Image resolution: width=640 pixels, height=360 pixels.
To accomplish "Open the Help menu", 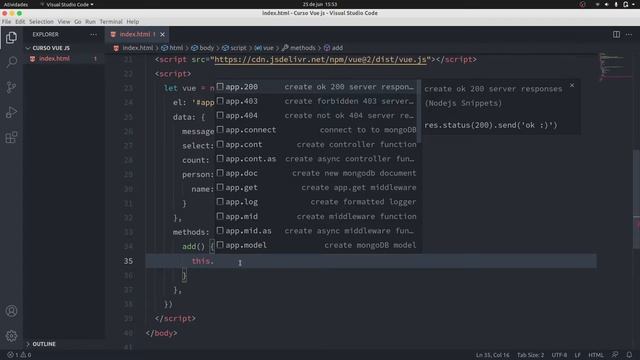I will pyautogui.click(x=133, y=22).
